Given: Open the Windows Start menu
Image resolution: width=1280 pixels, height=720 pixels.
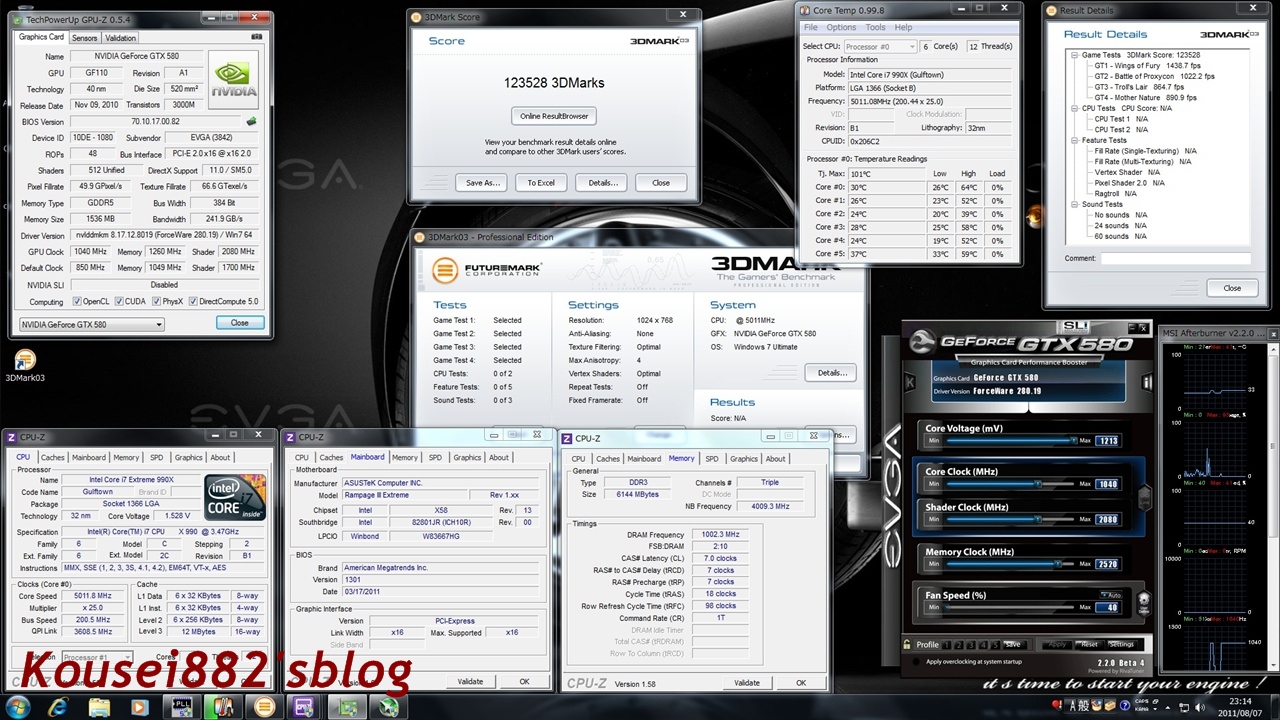Looking at the screenshot, I should (20, 706).
